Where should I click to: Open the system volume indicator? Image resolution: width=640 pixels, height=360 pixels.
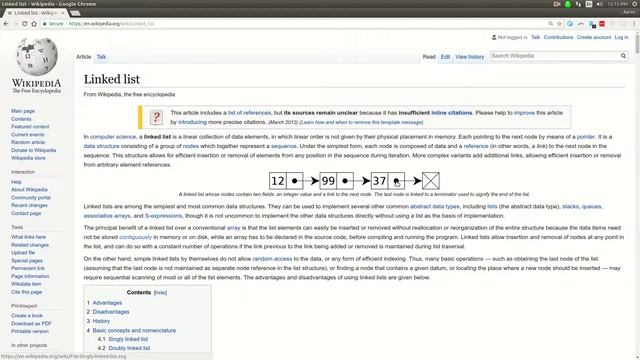click(x=599, y=4)
